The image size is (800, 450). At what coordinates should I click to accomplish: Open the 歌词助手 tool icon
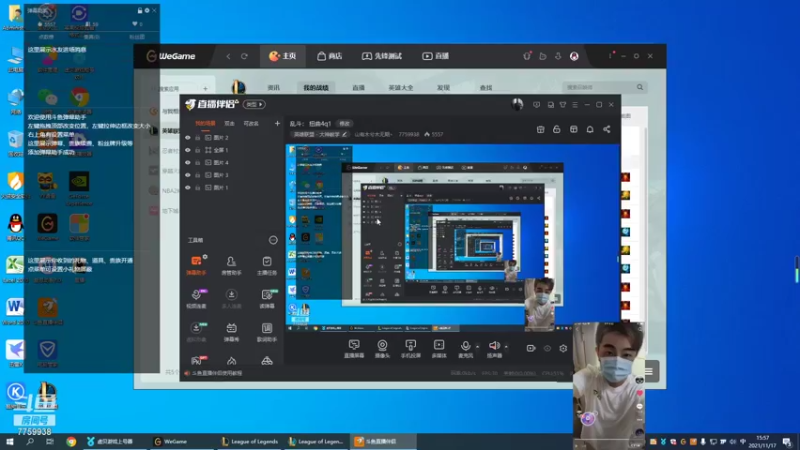(x=267, y=332)
